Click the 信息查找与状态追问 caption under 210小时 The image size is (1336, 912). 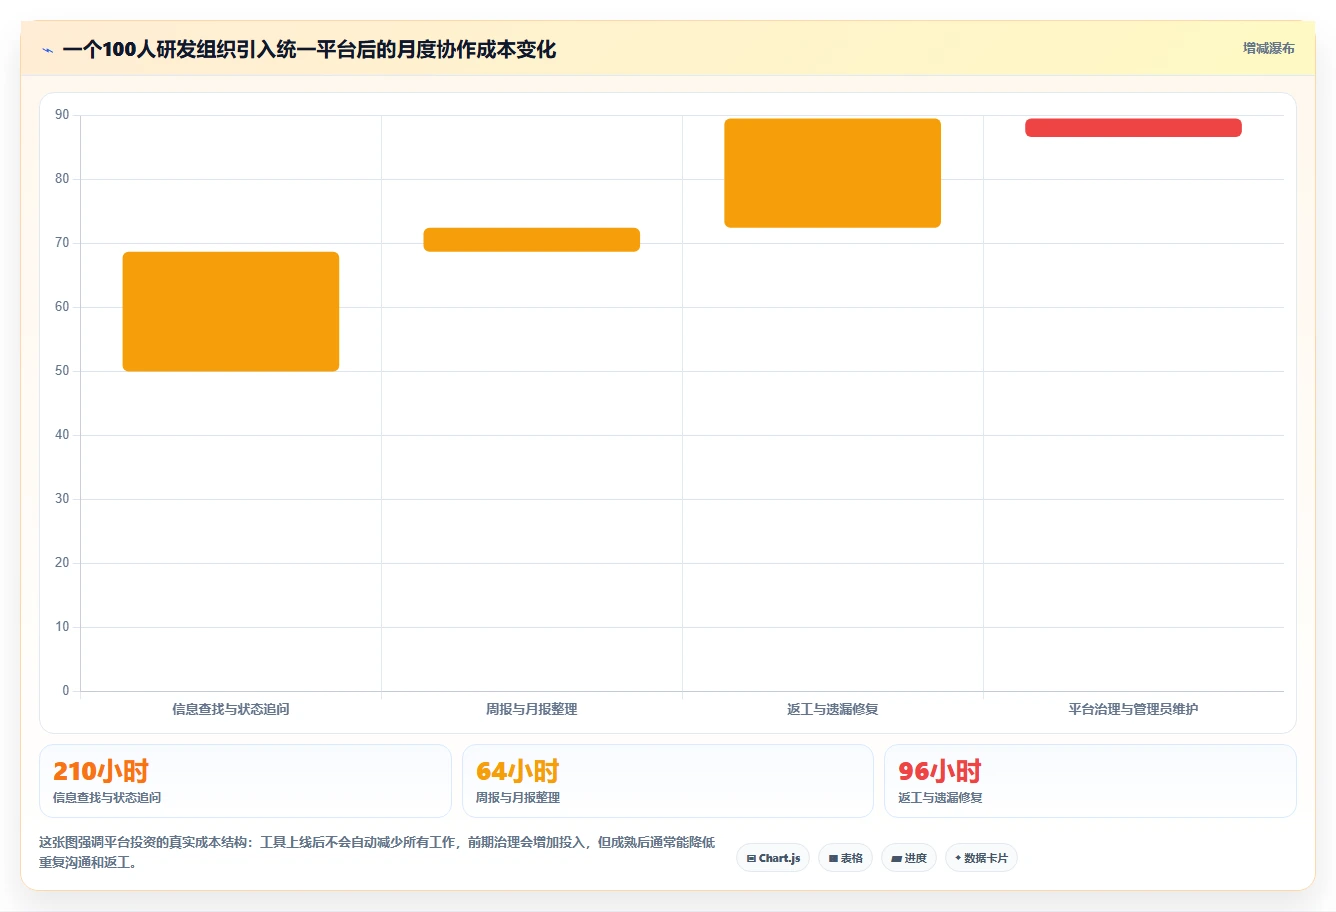pyautogui.click(x=107, y=798)
